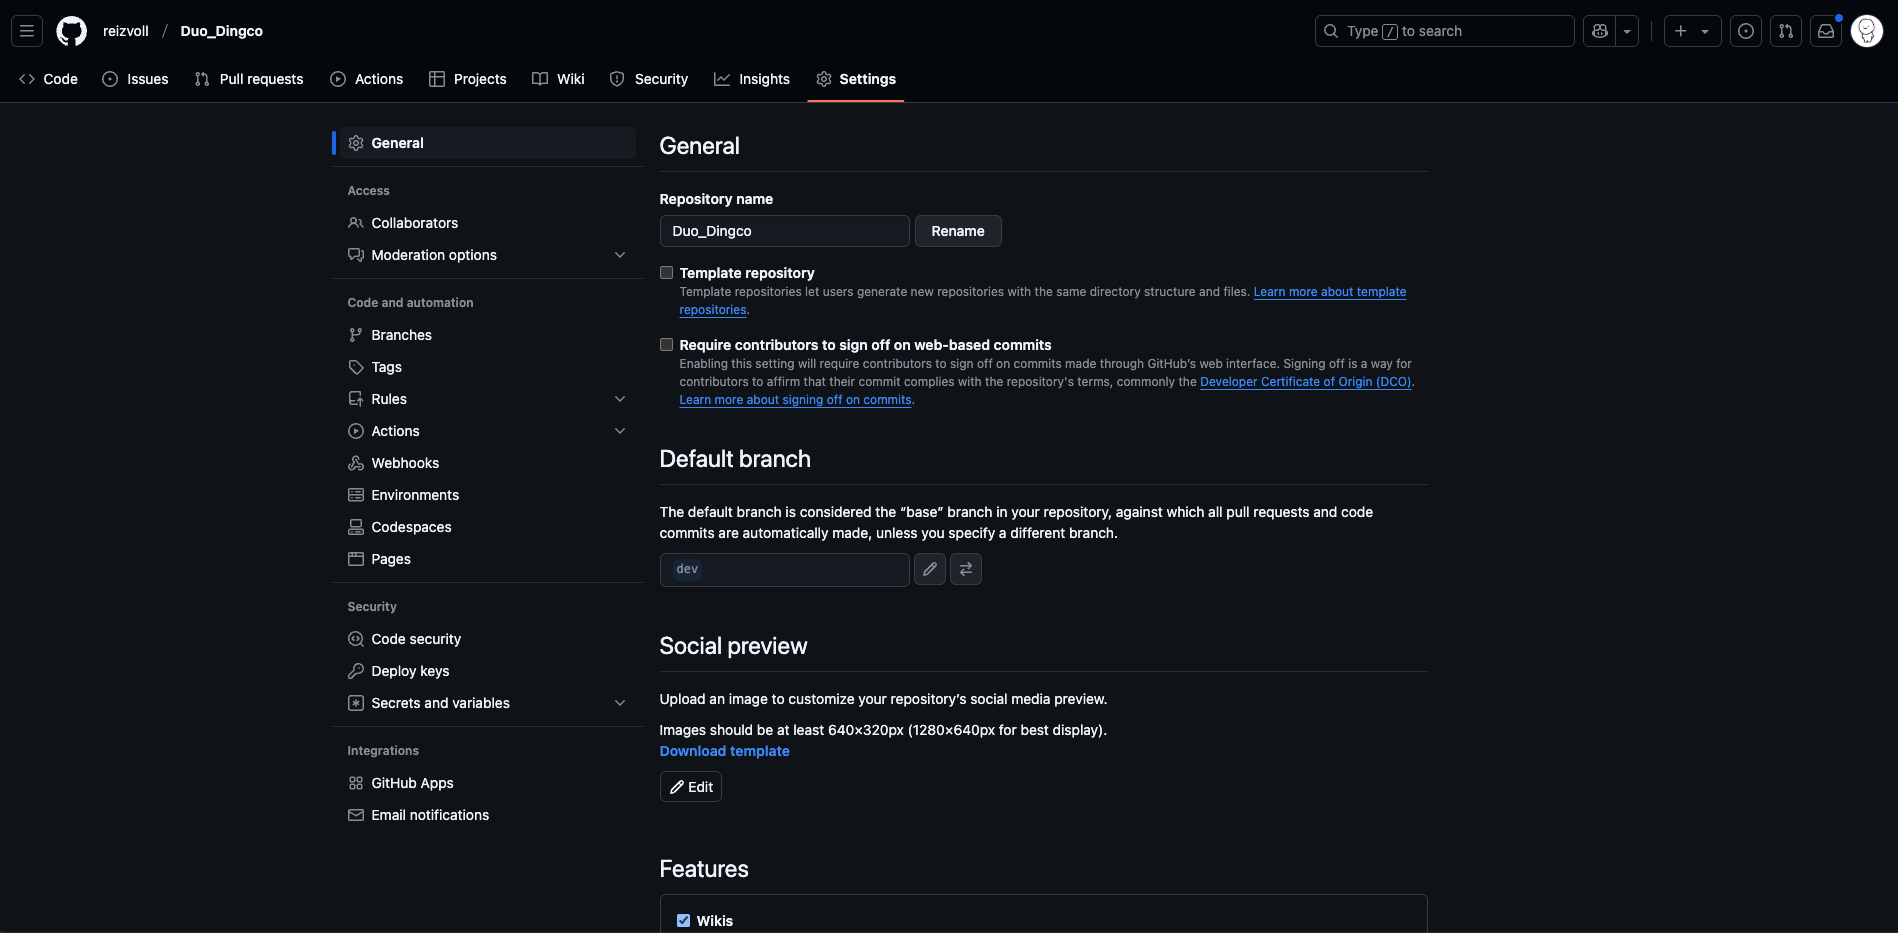Enable Template repository checkbox

[666, 273]
